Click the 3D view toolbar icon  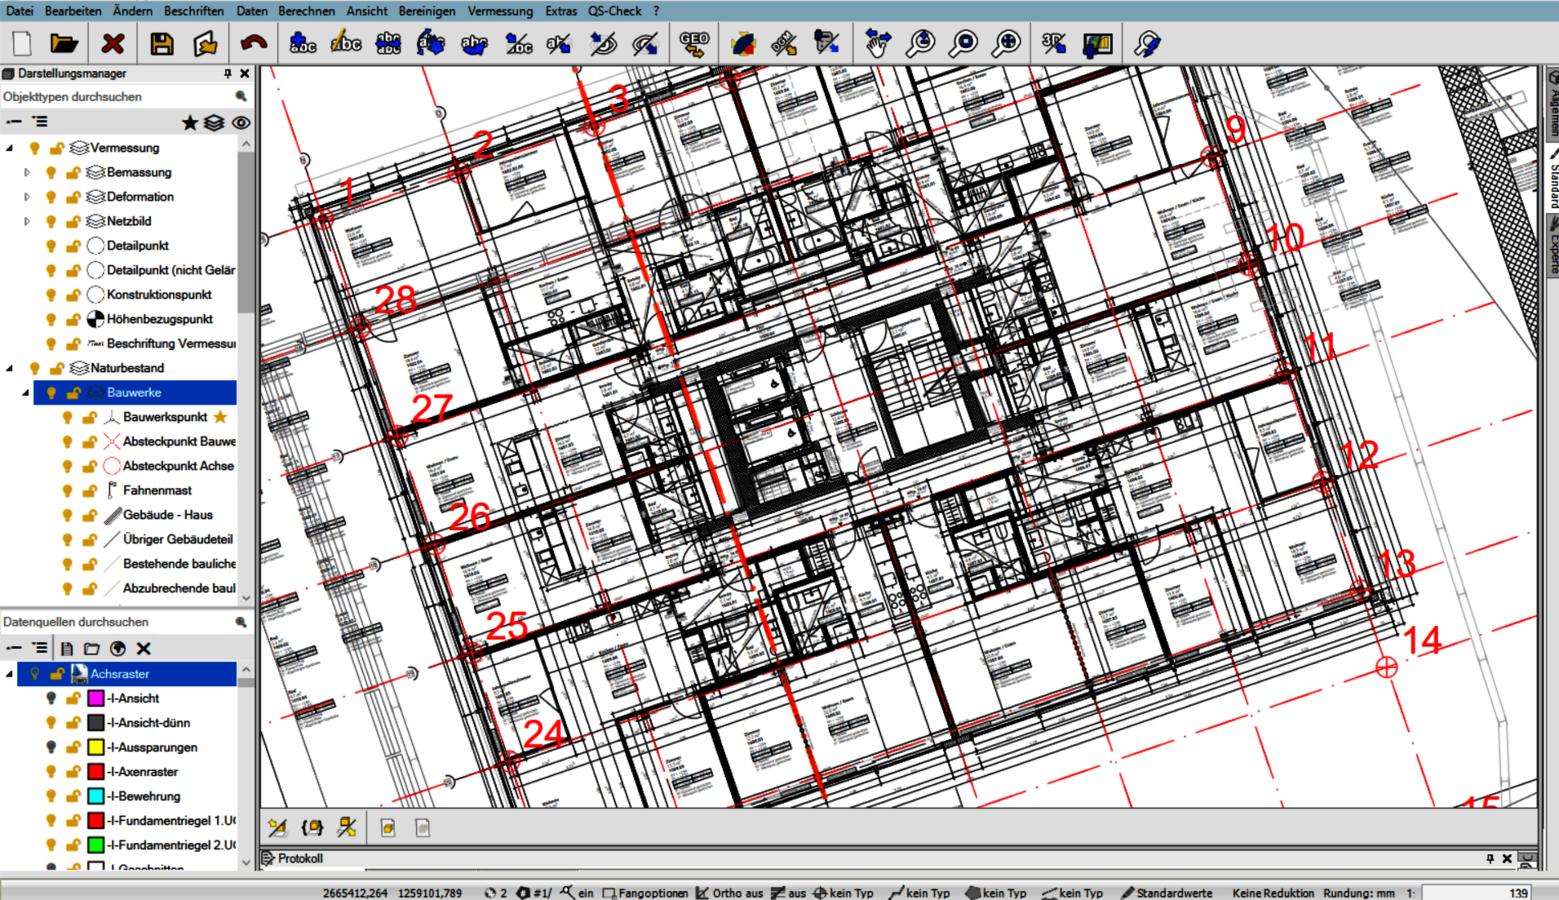pyautogui.click(x=1052, y=44)
